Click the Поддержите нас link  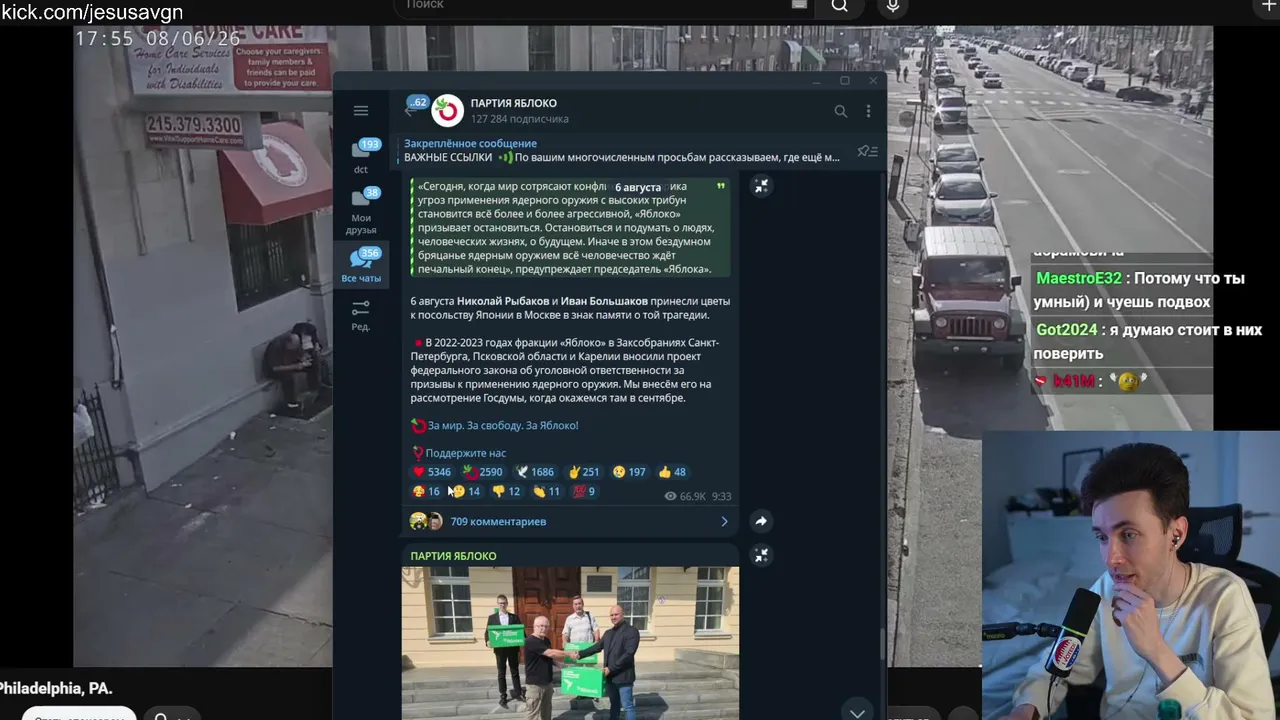(466, 453)
